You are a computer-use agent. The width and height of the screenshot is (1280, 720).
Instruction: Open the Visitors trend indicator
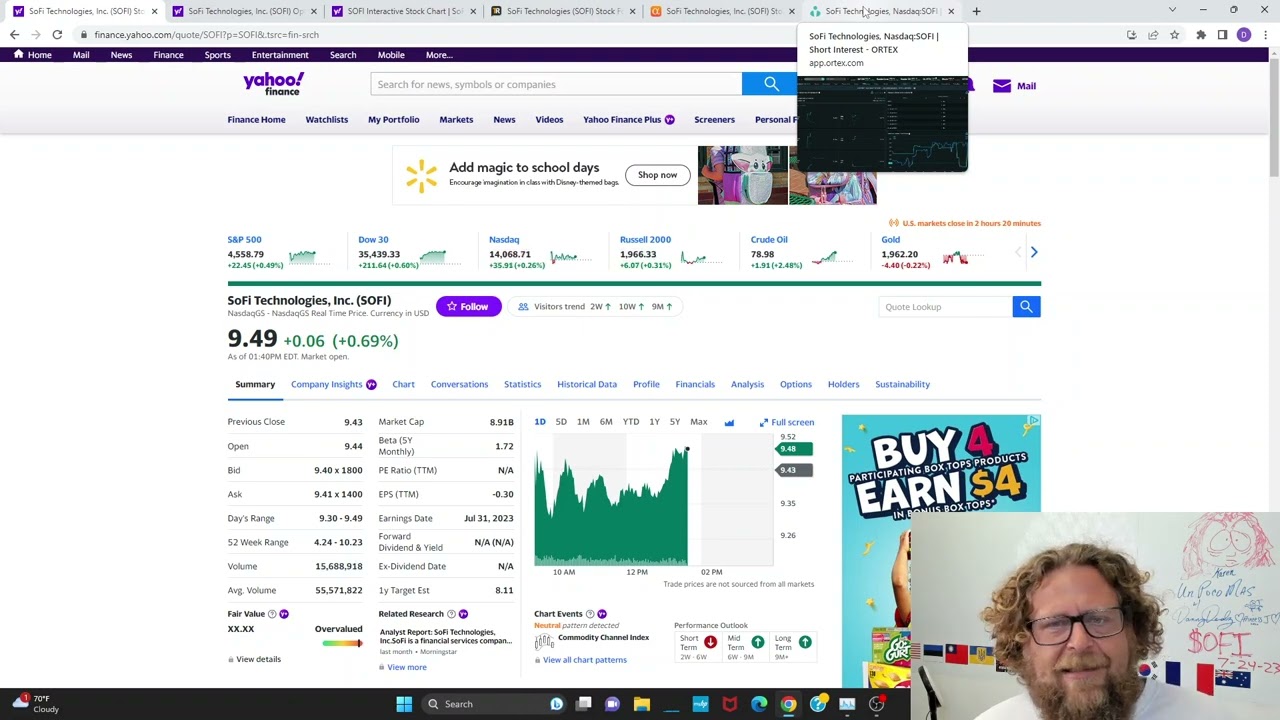click(597, 307)
